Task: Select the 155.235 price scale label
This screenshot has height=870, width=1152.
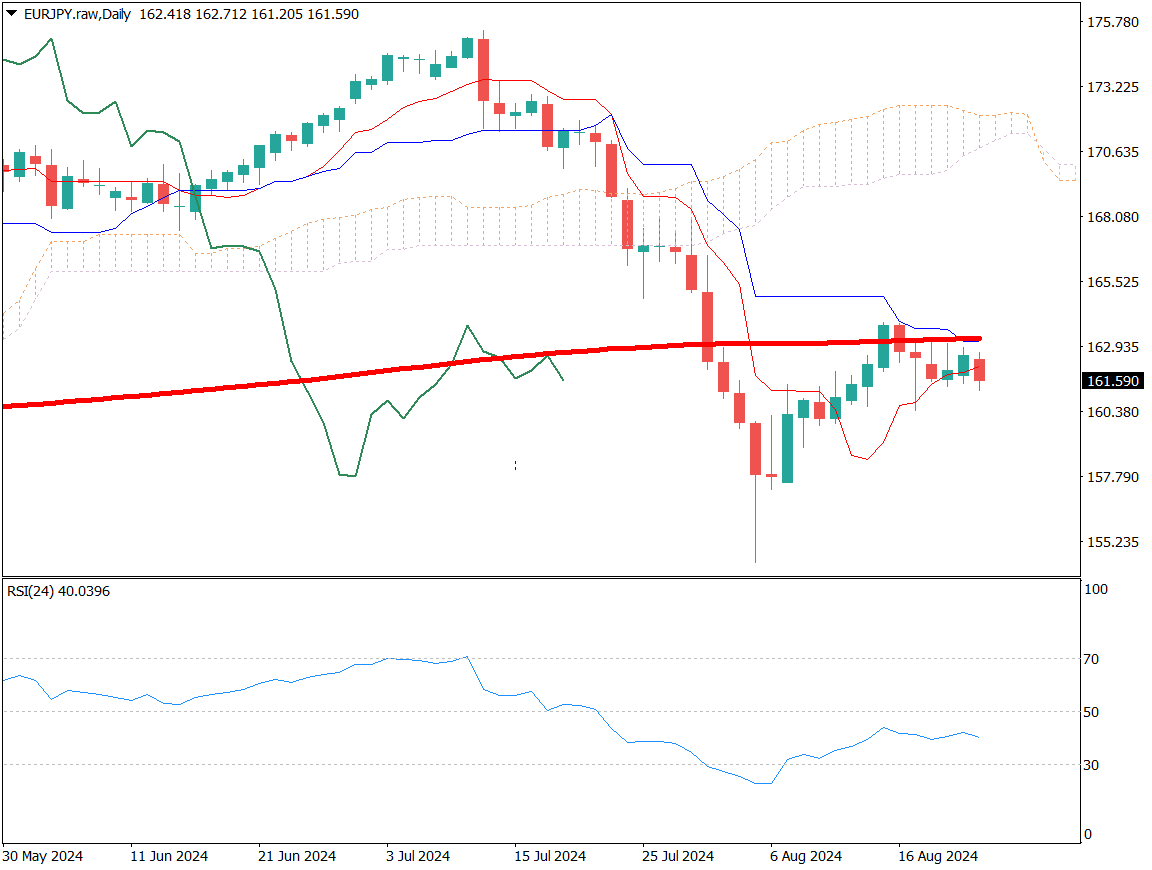Action: tap(1113, 542)
